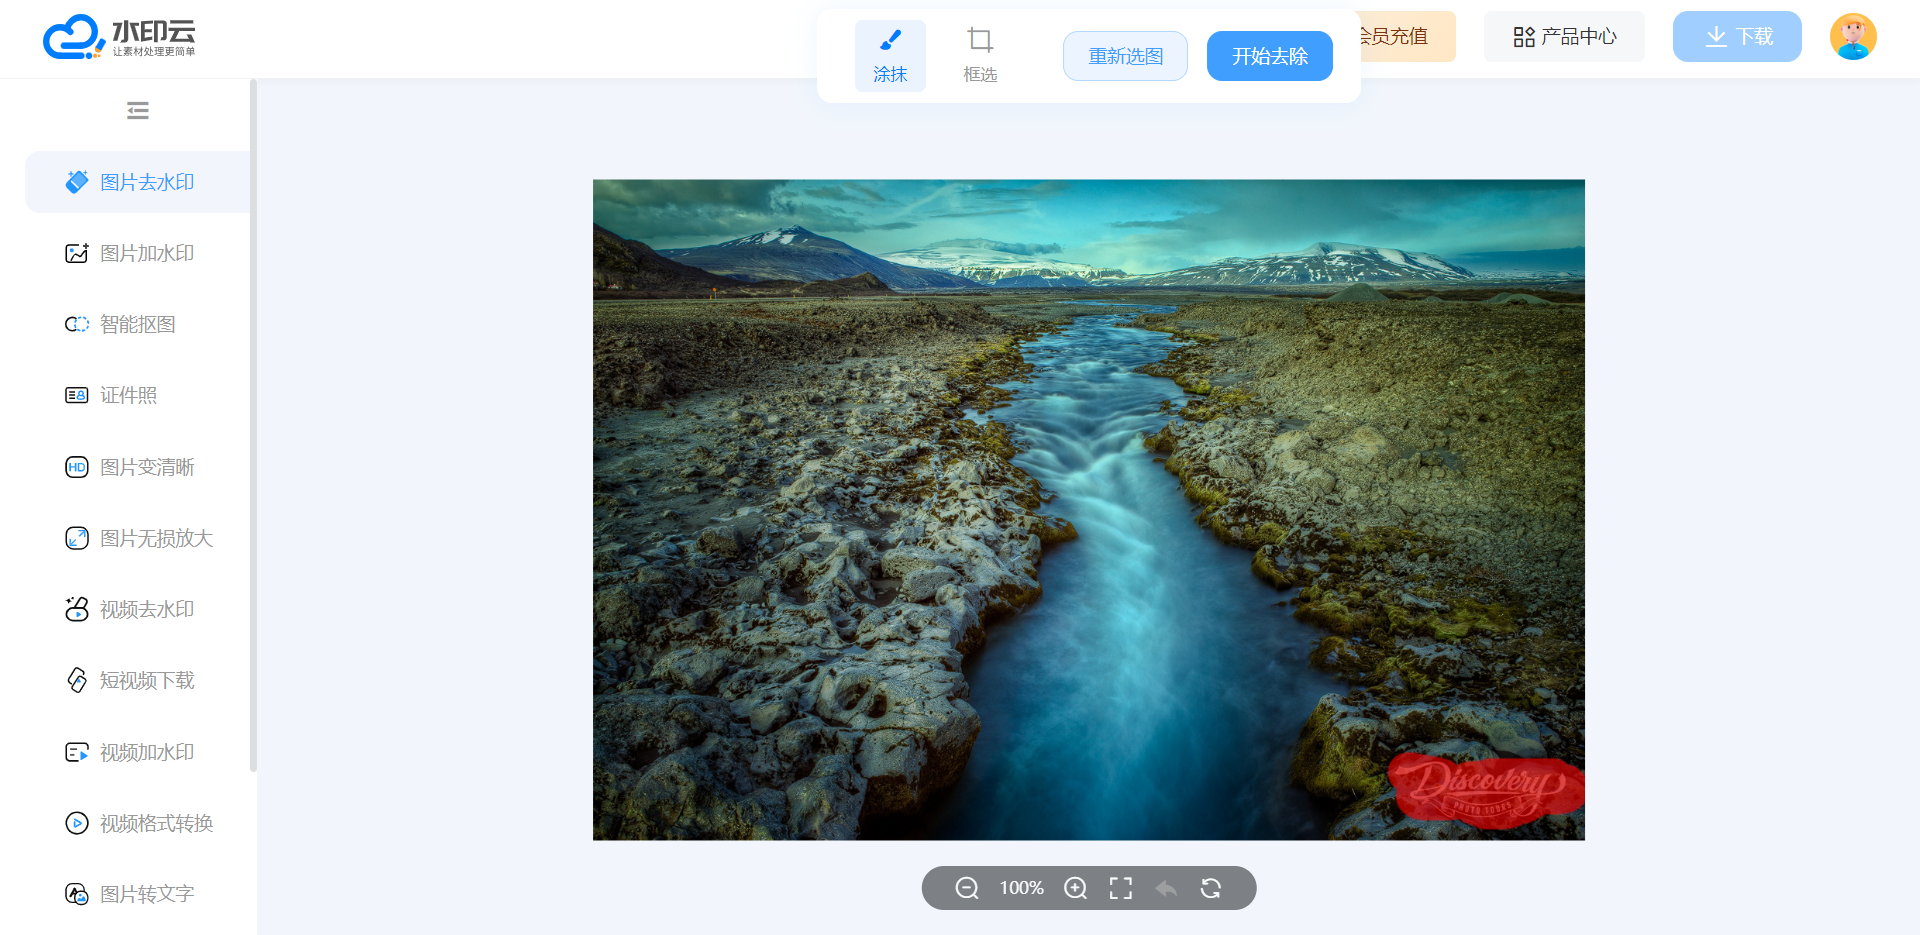
Task: Click the 视频格式转换 play icon
Action: pos(77,823)
